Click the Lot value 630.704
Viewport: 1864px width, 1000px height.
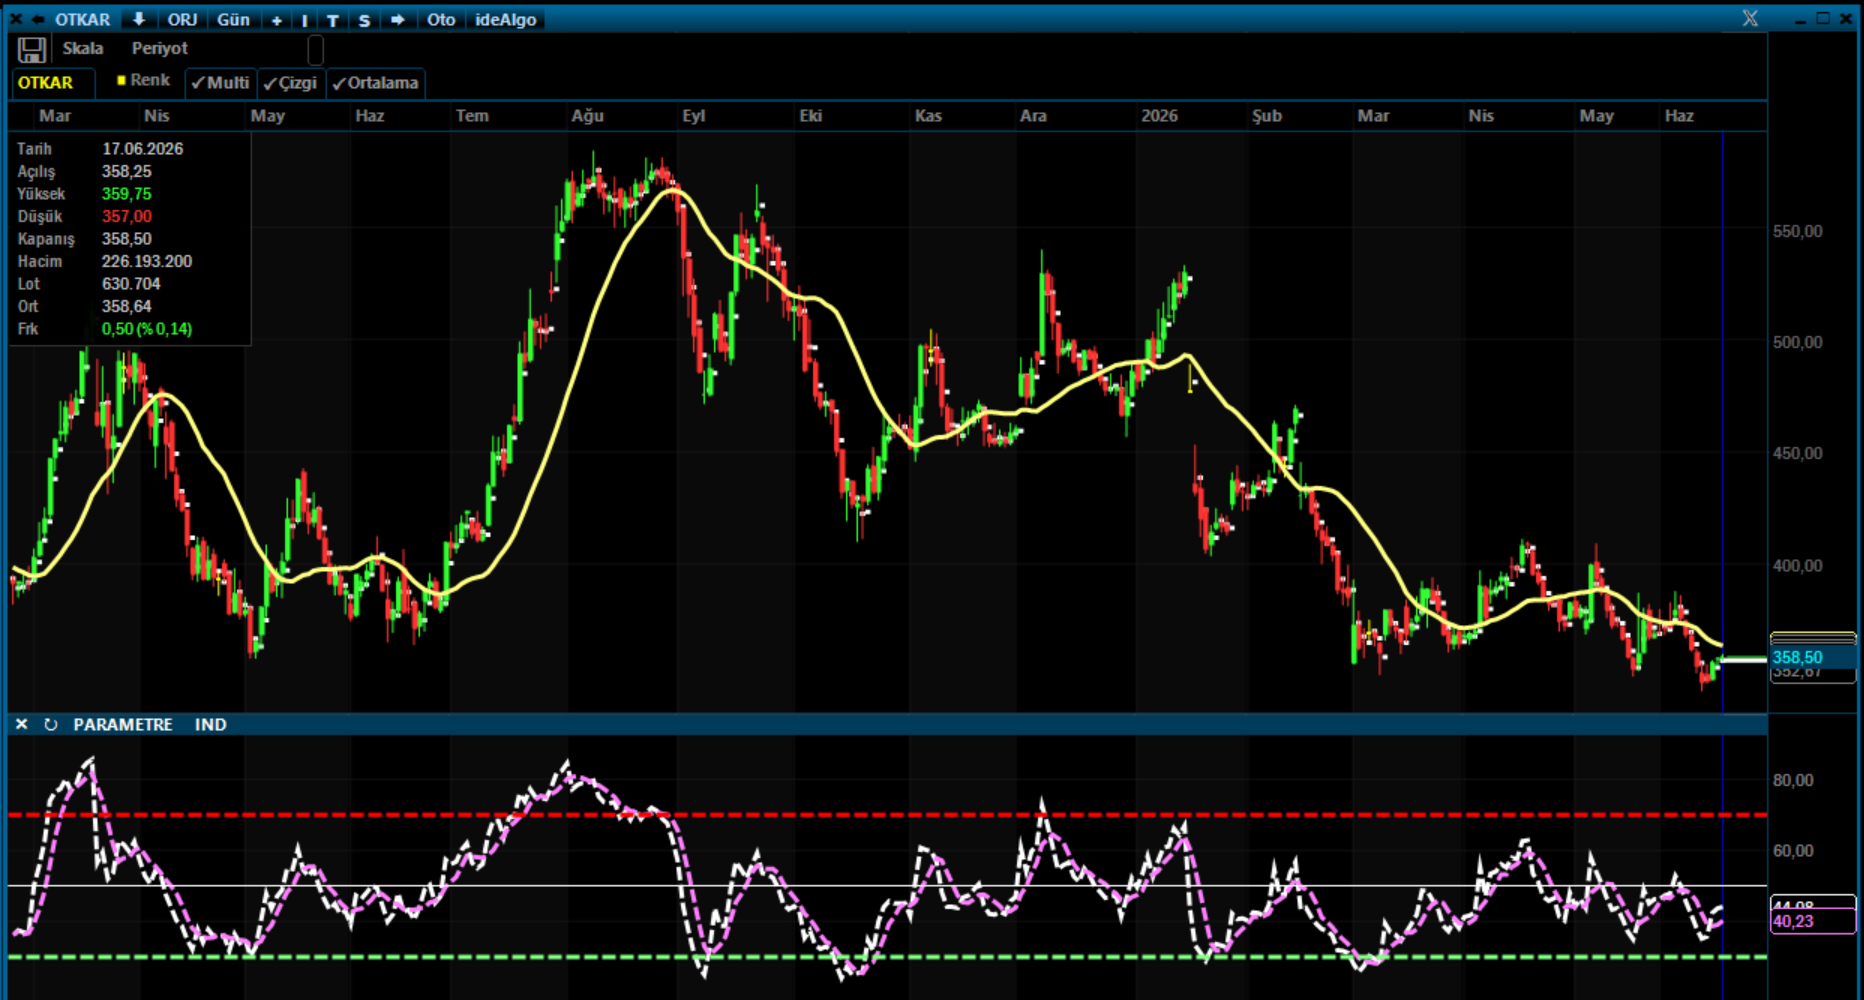click(x=130, y=284)
